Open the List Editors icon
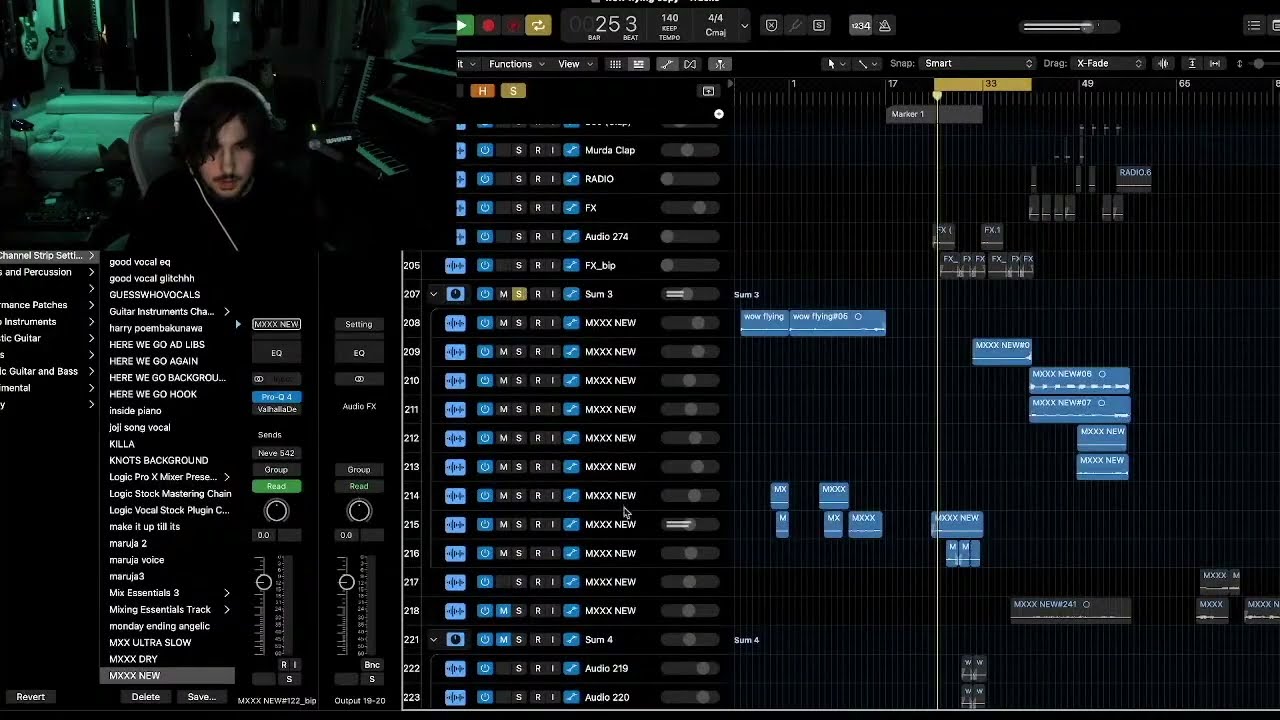 [1254, 26]
